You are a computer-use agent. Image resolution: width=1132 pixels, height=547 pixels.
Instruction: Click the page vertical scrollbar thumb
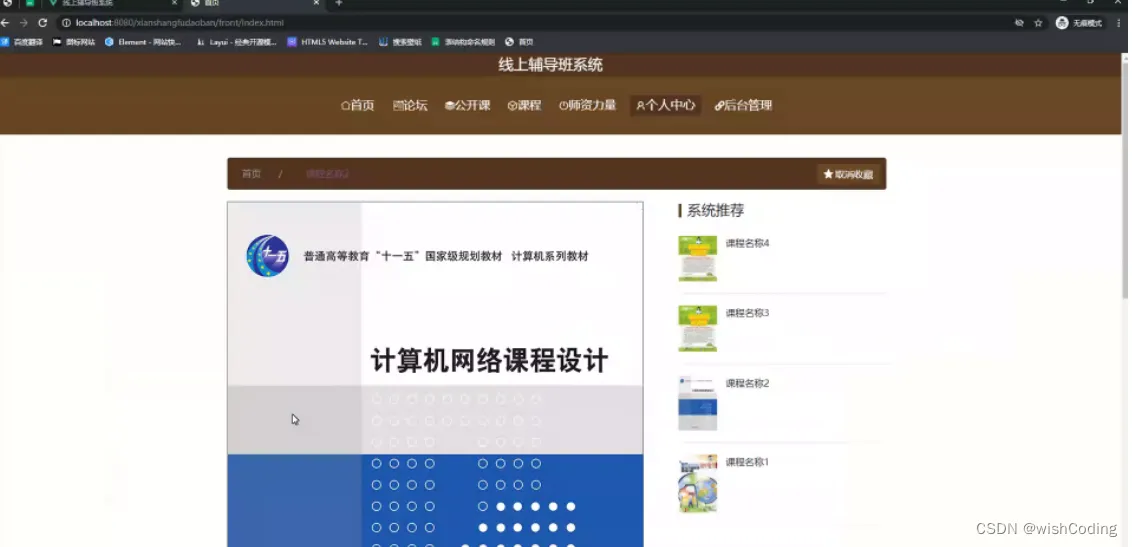click(x=1125, y=180)
